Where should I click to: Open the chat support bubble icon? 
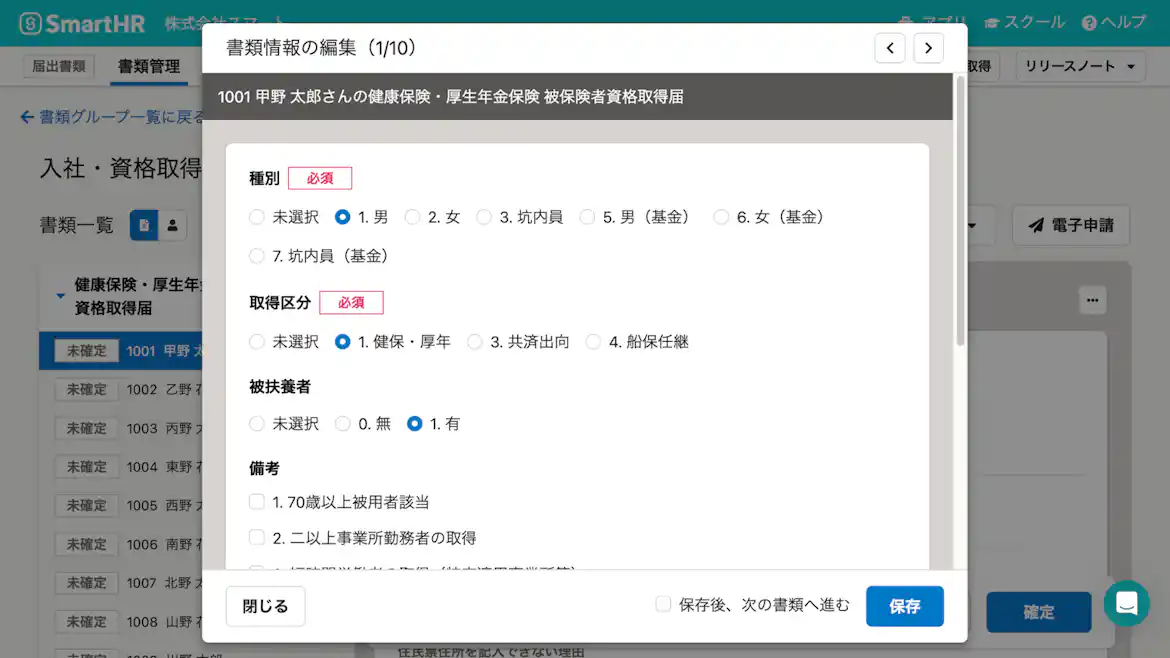1127,603
